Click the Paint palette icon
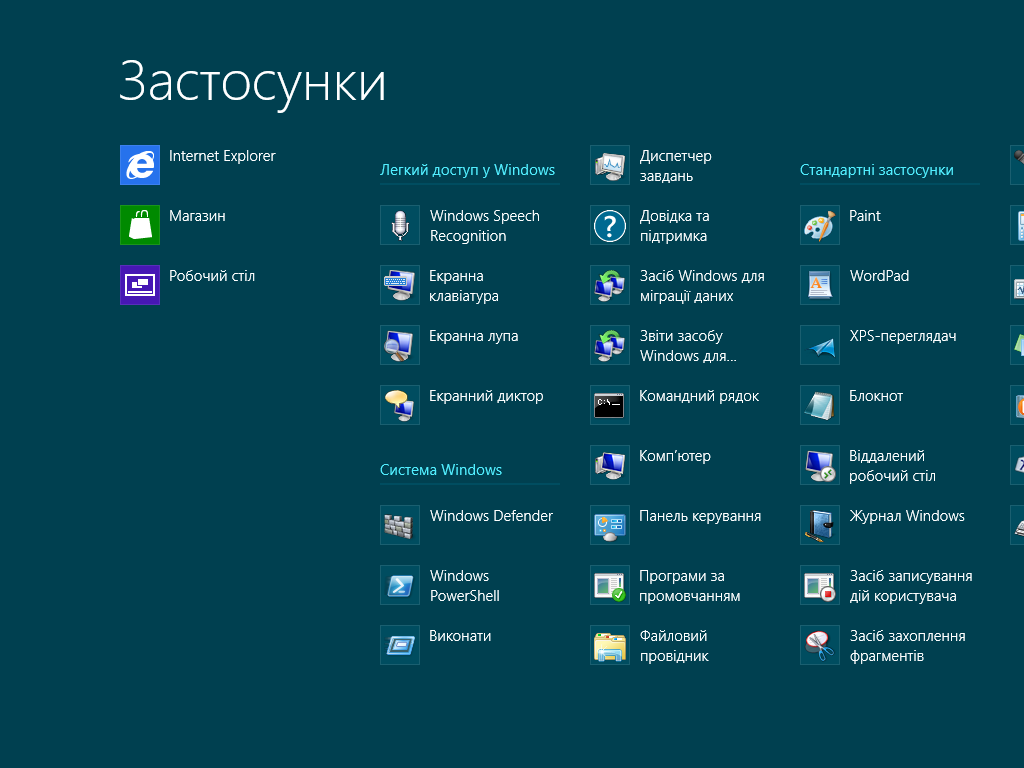 coord(820,225)
